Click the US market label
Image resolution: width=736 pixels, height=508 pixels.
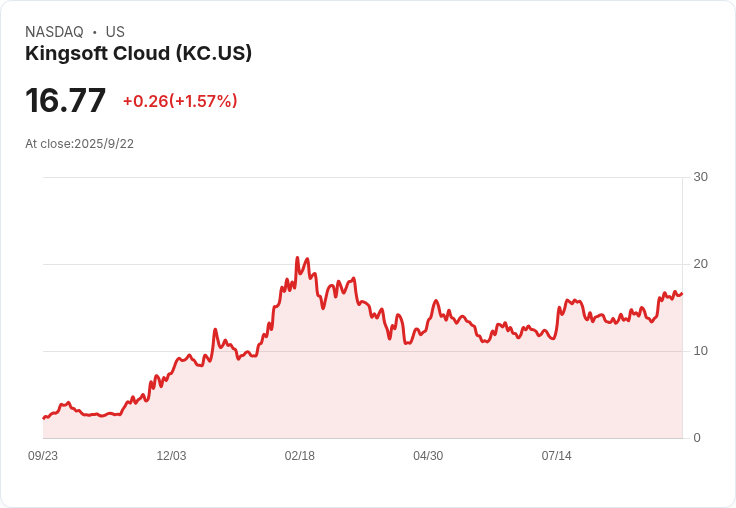point(115,32)
